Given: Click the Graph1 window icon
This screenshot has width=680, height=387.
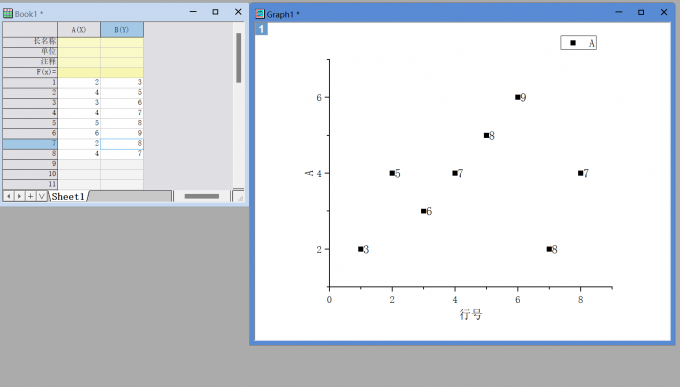Looking at the screenshot, I should [x=260, y=14].
